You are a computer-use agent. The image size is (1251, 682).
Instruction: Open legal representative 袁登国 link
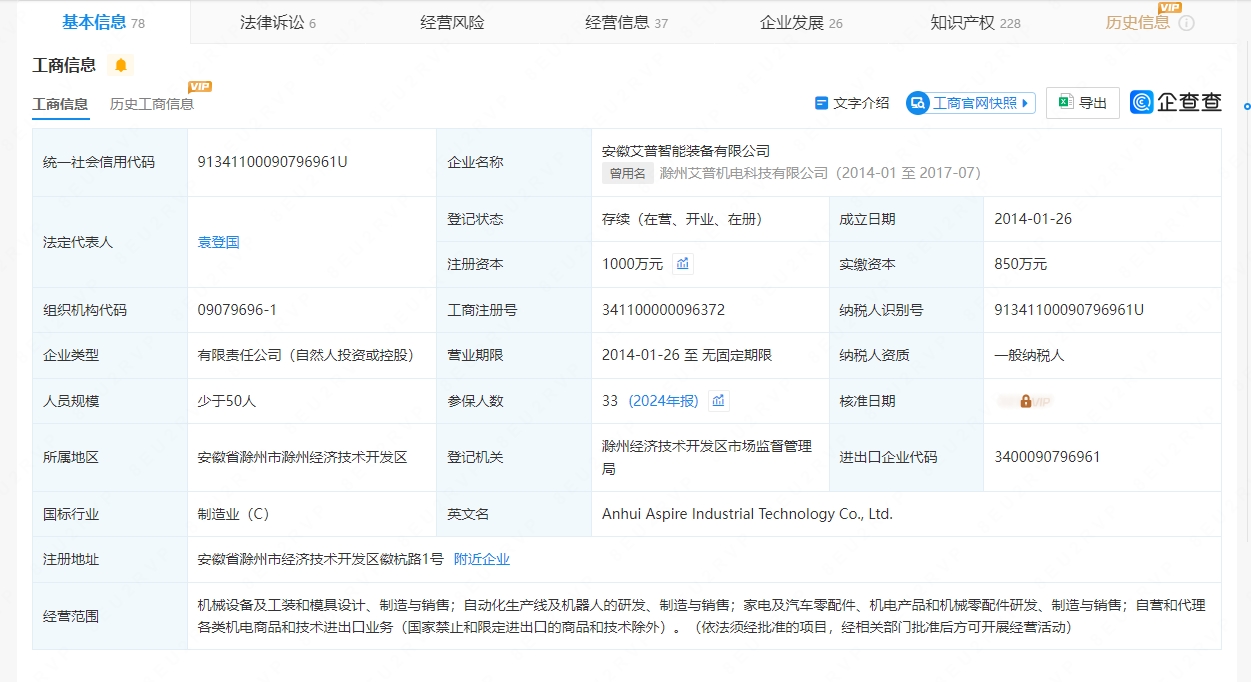tap(218, 242)
